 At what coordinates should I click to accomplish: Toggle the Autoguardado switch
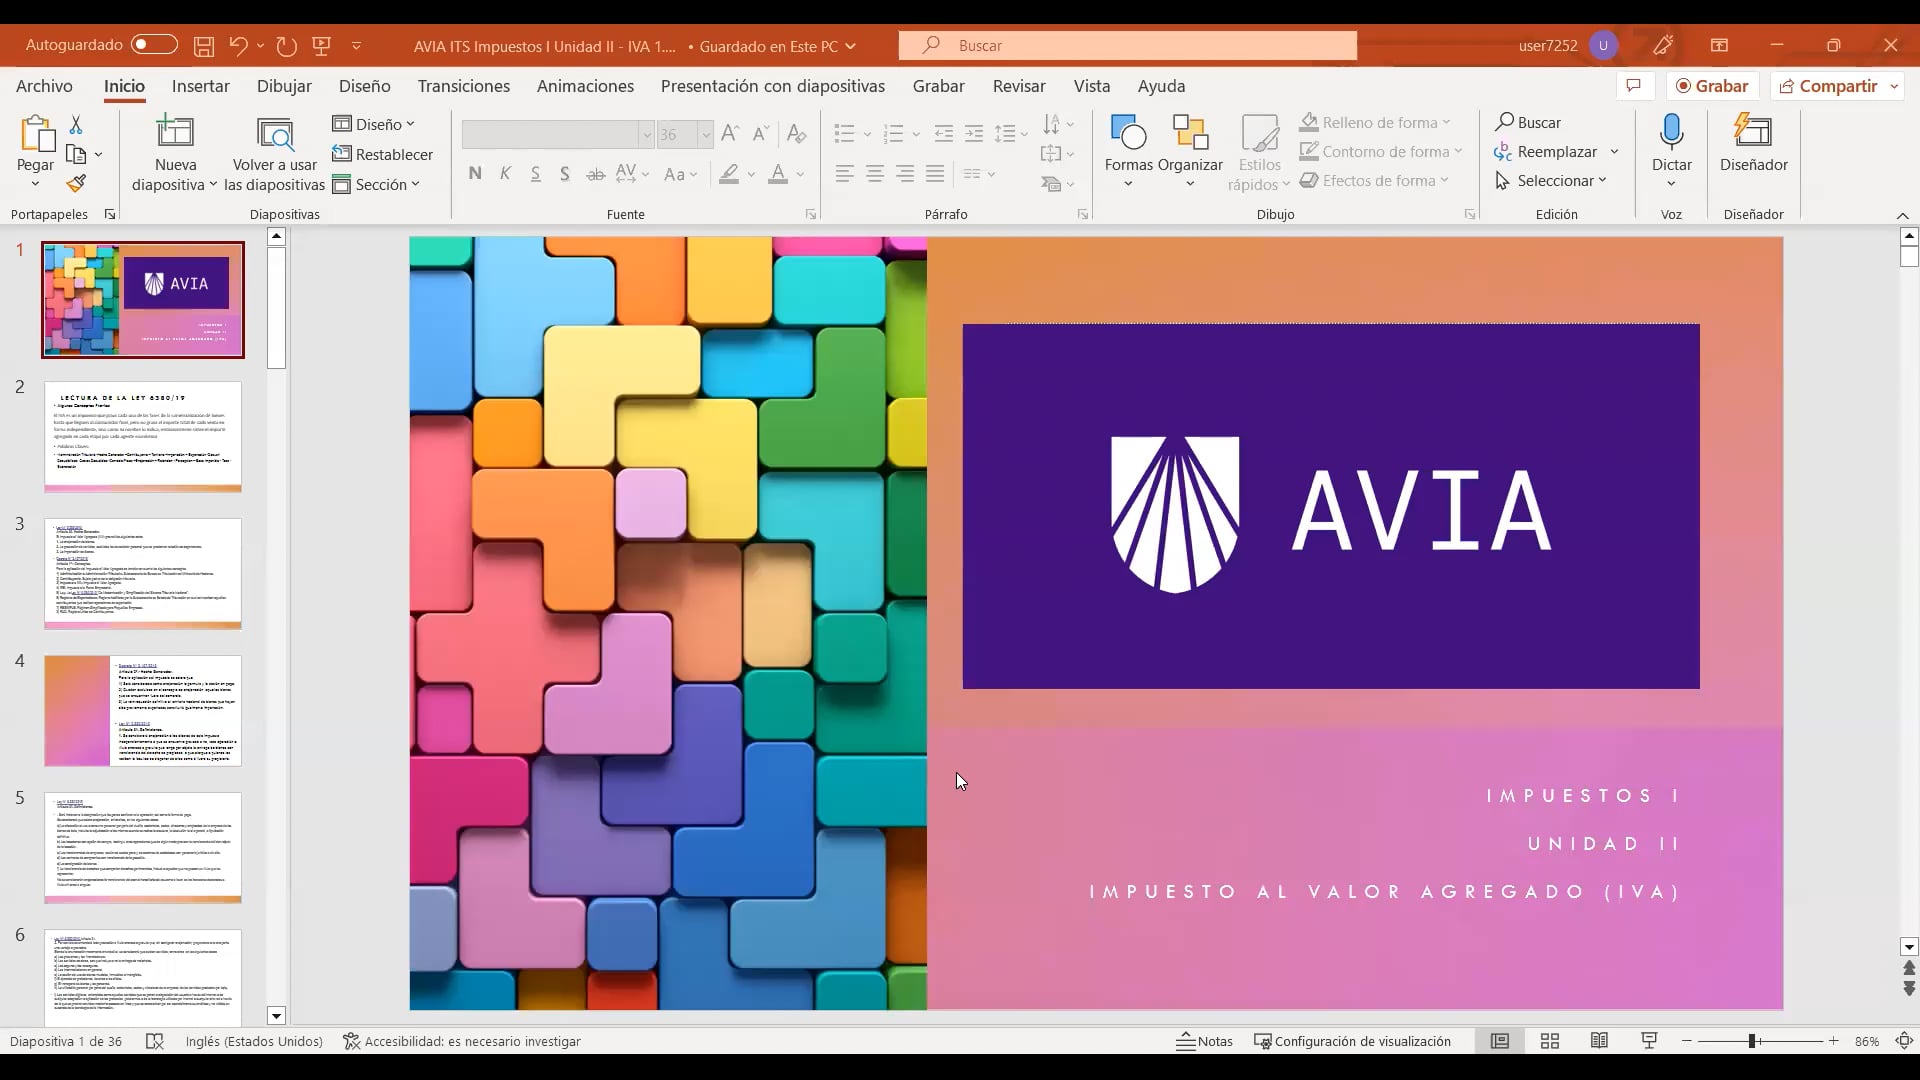tap(154, 45)
